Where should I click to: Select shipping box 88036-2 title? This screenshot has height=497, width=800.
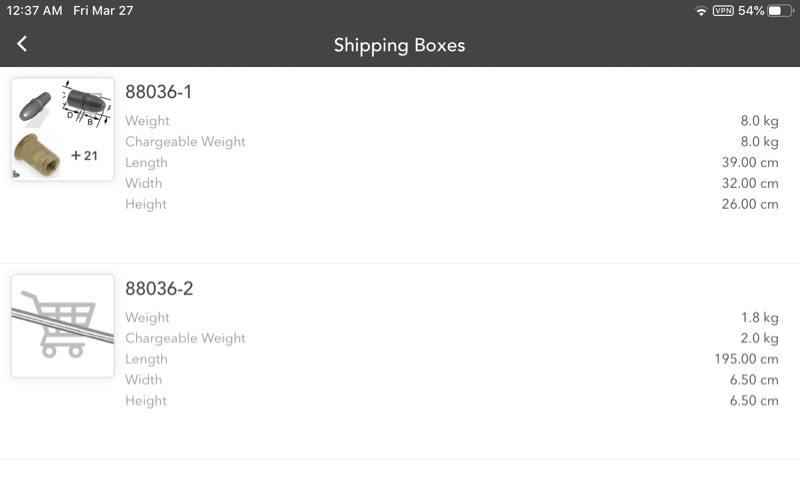point(159,289)
